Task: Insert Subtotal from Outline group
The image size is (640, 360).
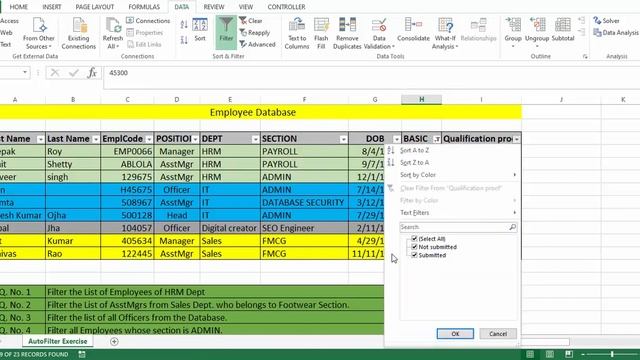Action: [563, 30]
